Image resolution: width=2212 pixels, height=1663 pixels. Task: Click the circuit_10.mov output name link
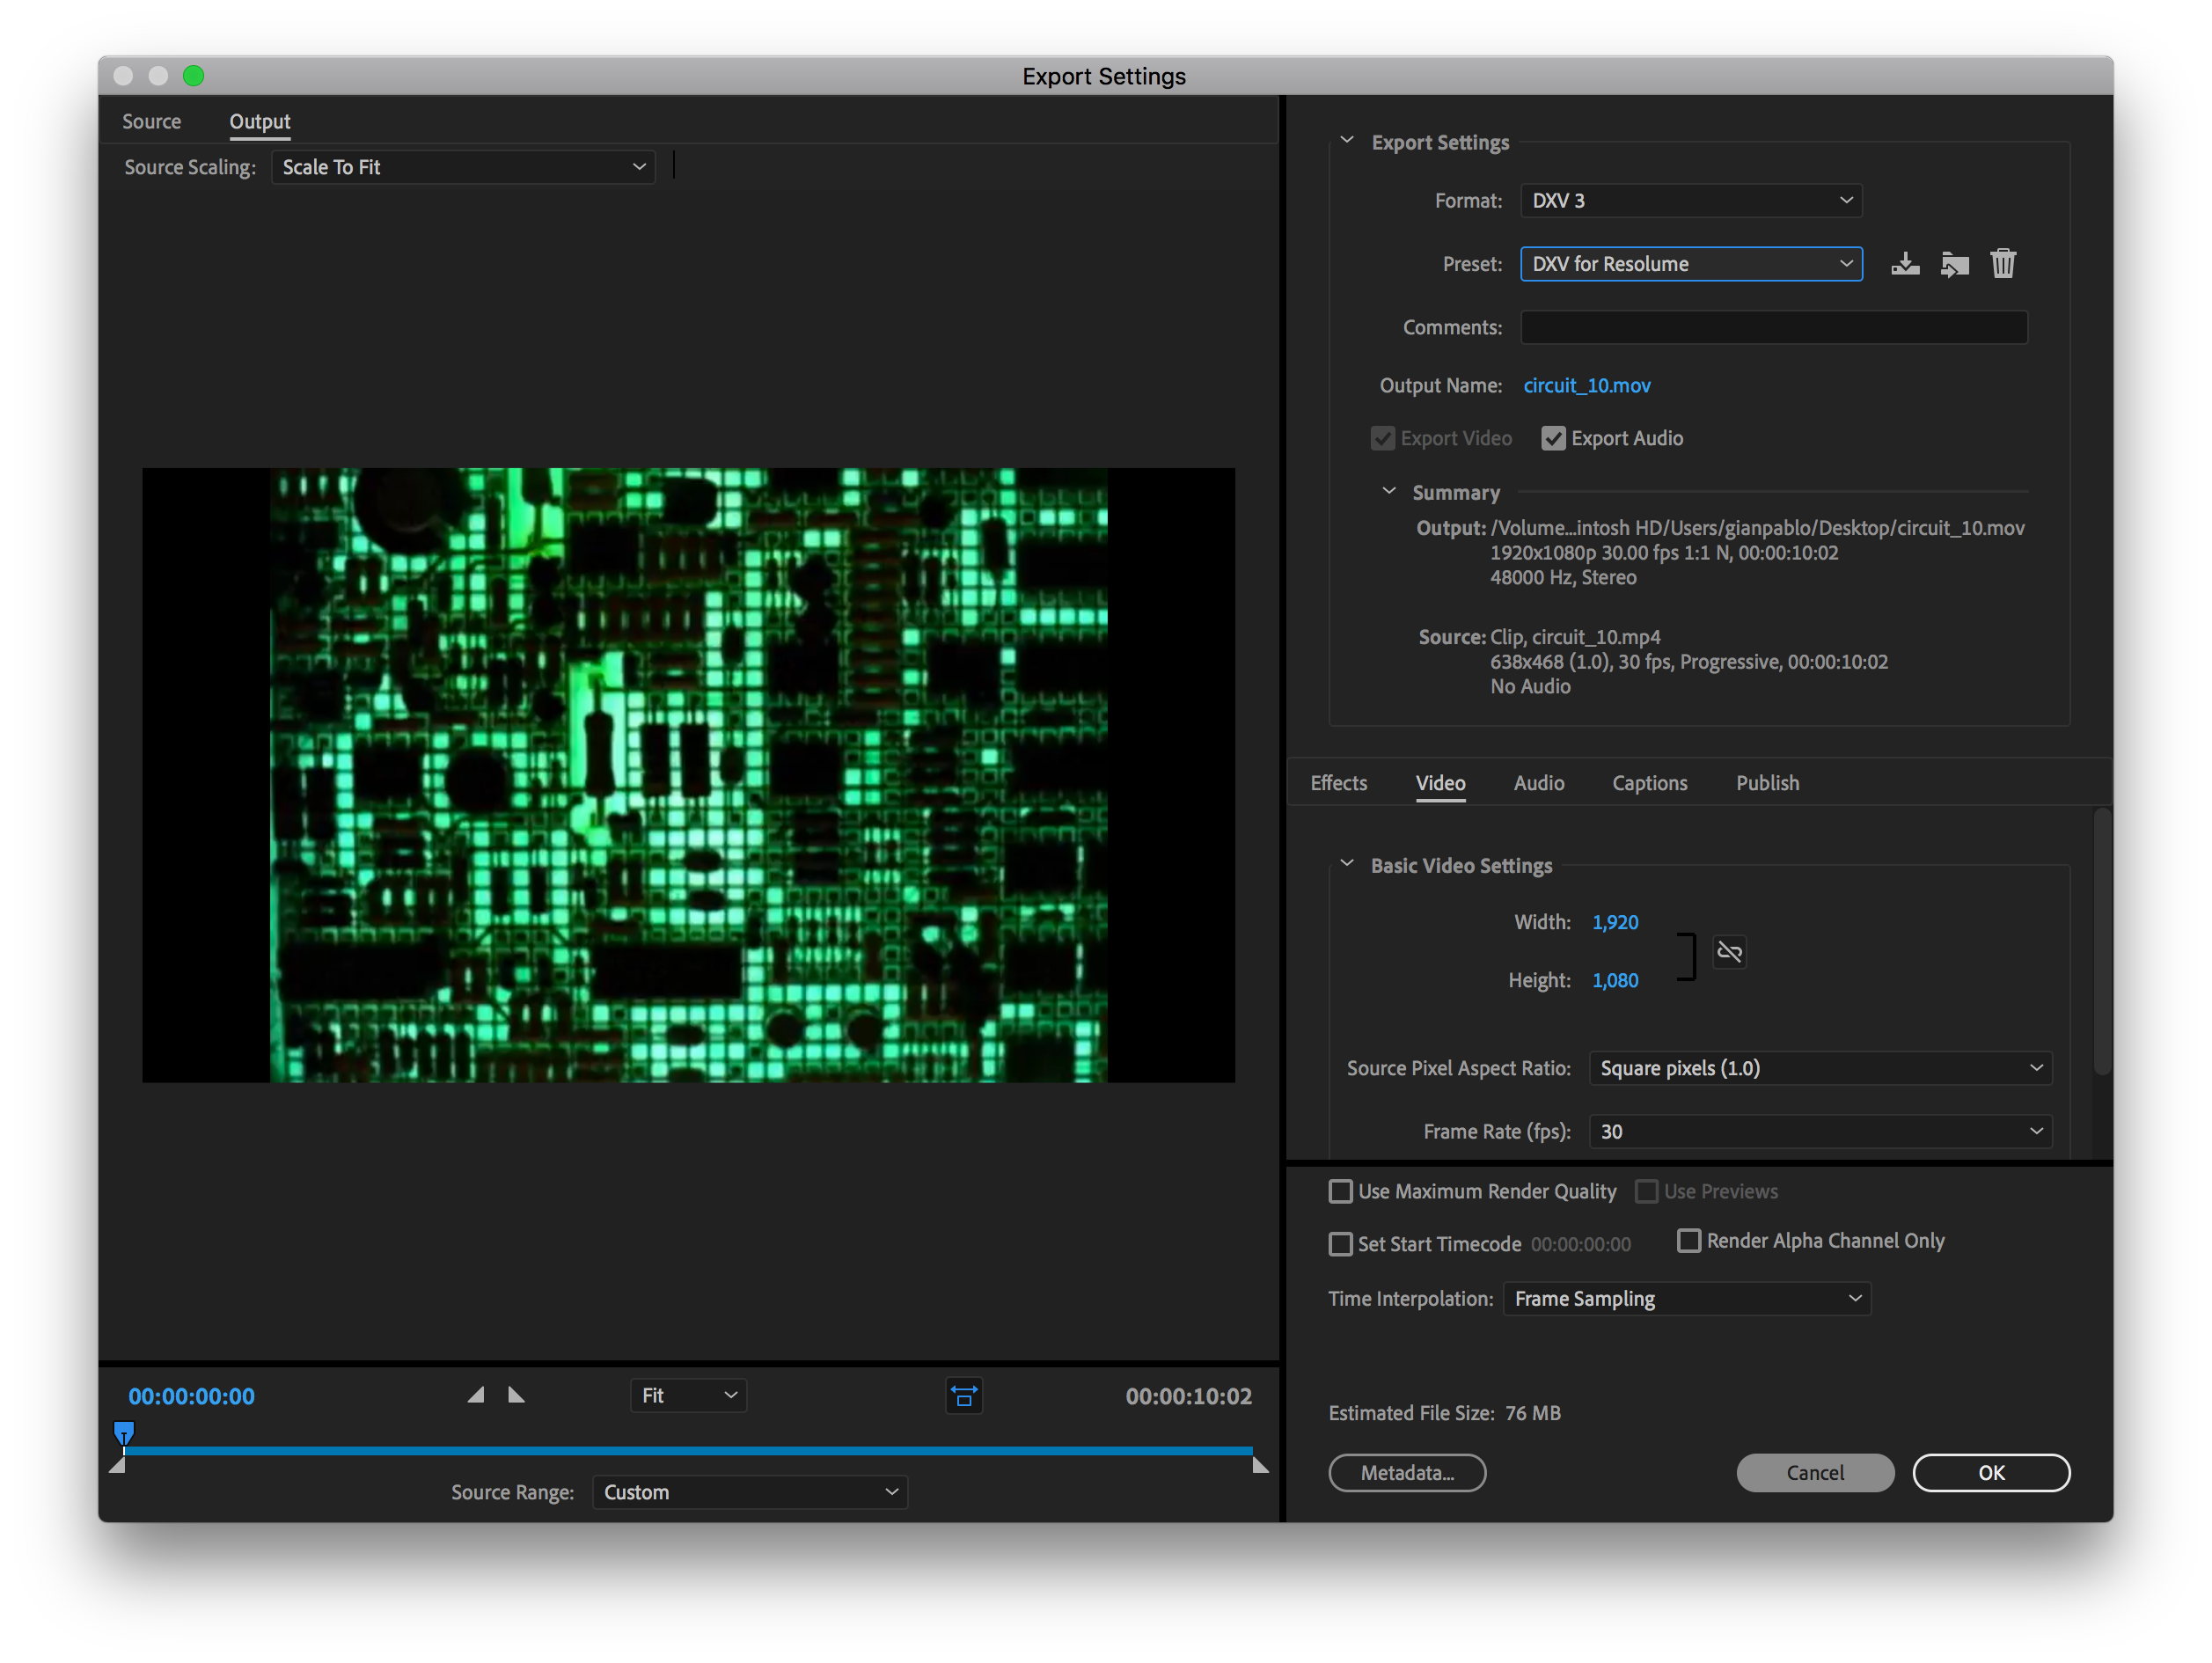1587,386
